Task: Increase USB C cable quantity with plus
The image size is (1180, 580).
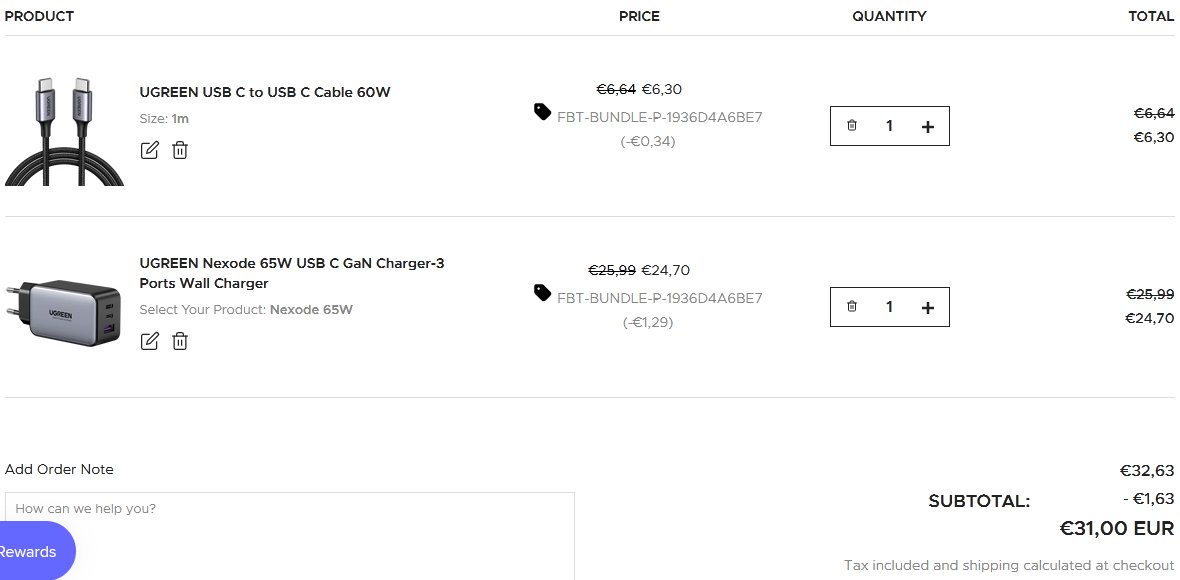Action: (927, 126)
